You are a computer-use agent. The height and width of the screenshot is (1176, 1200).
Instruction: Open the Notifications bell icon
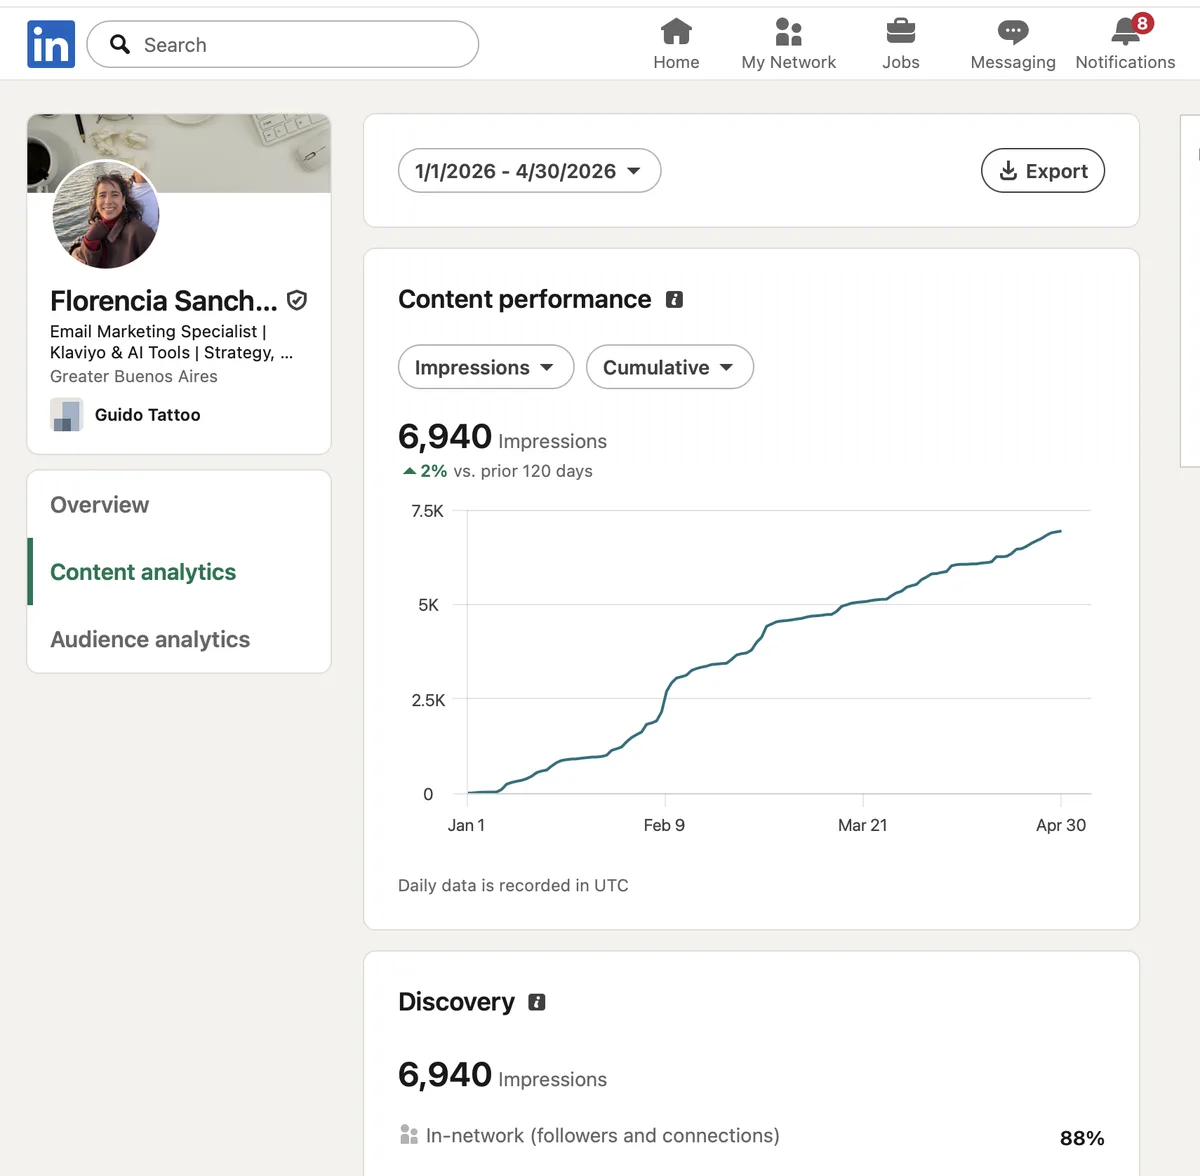(1126, 32)
